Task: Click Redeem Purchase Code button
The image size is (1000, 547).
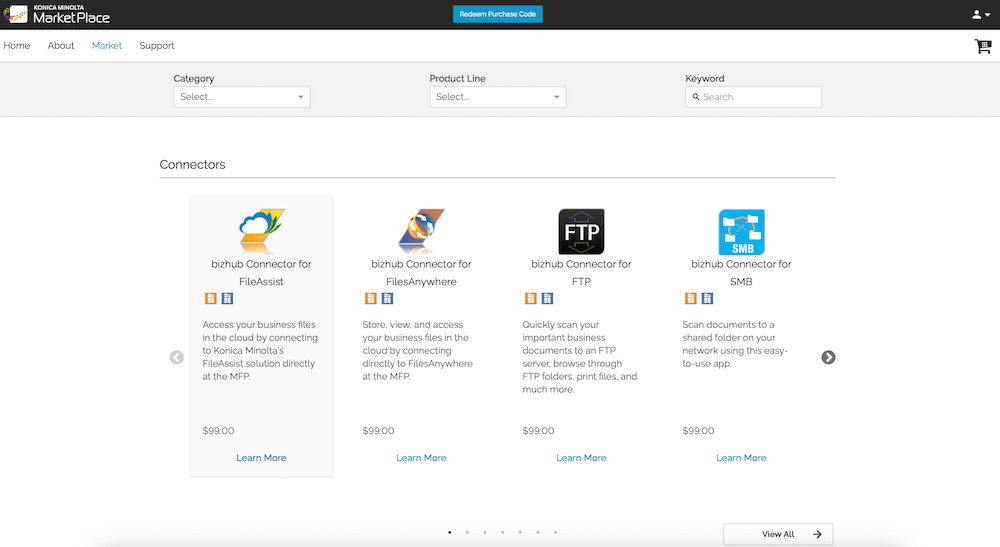Action: [497, 14]
